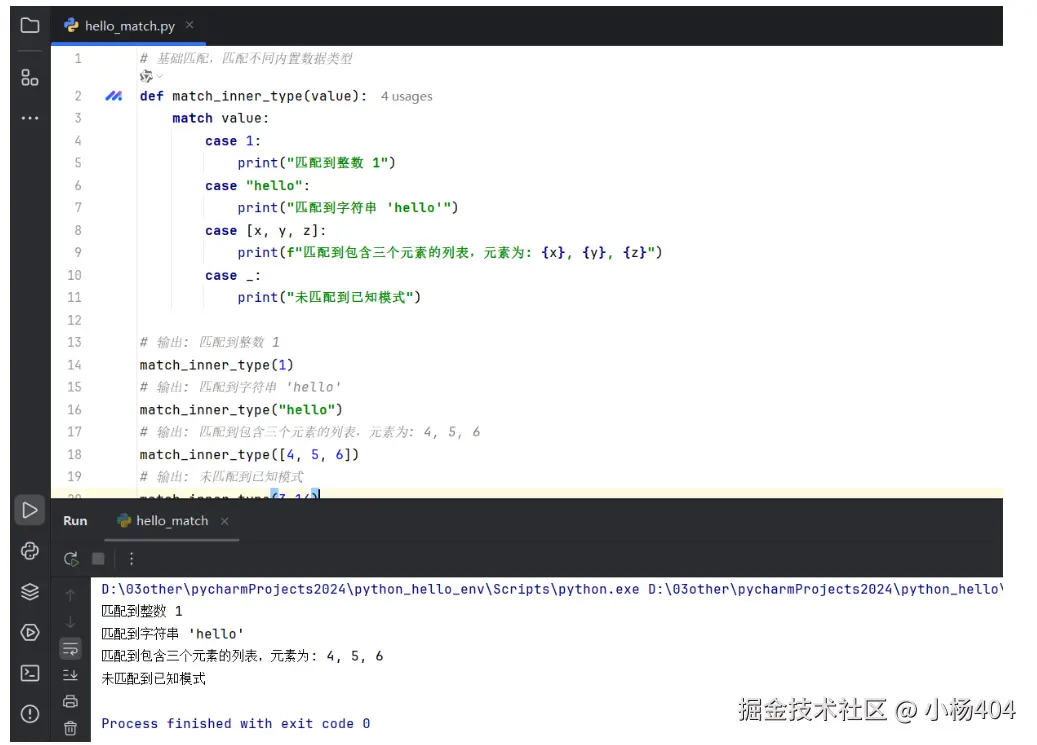Open the Problems tool window icon
This screenshot has width=1037, height=745.
click(30, 714)
